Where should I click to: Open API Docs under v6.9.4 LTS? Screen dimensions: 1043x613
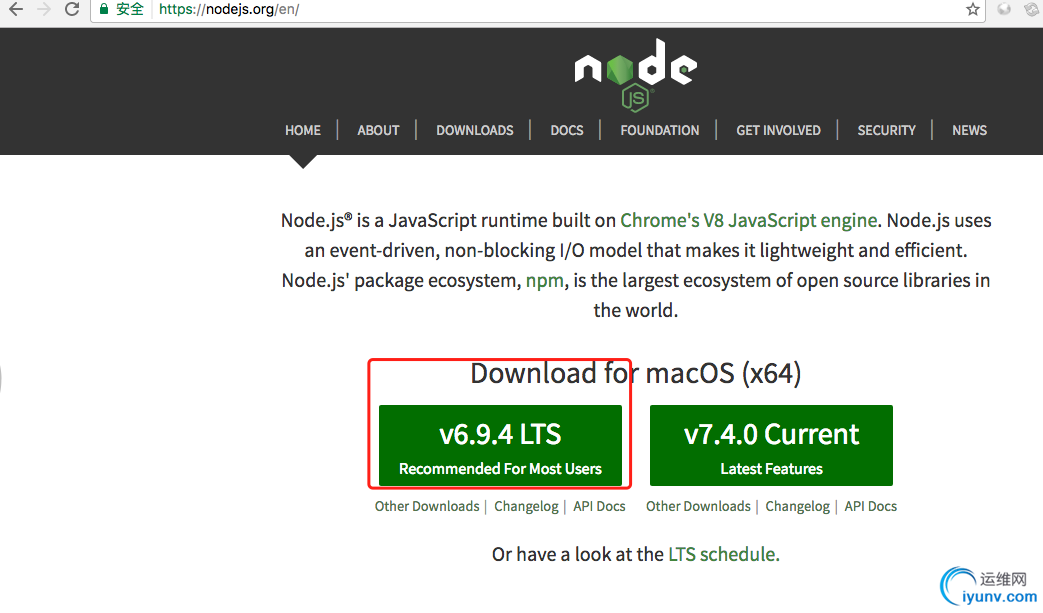(x=599, y=507)
